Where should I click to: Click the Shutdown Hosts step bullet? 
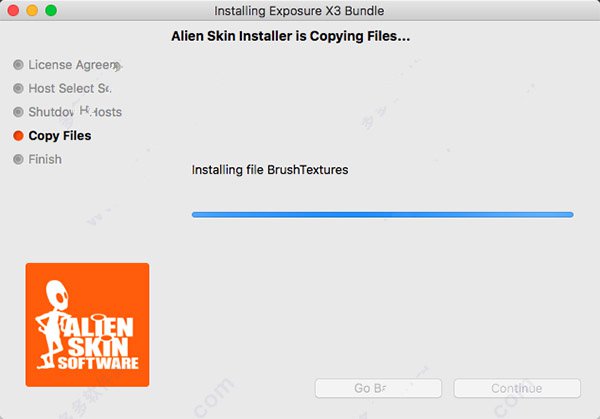point(18,112)
